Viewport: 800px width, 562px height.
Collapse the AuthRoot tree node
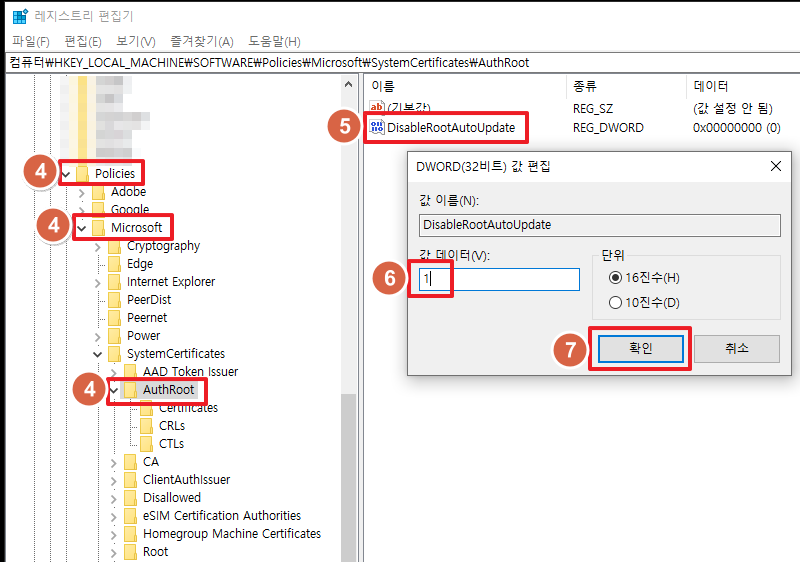(x=114, y=391)
